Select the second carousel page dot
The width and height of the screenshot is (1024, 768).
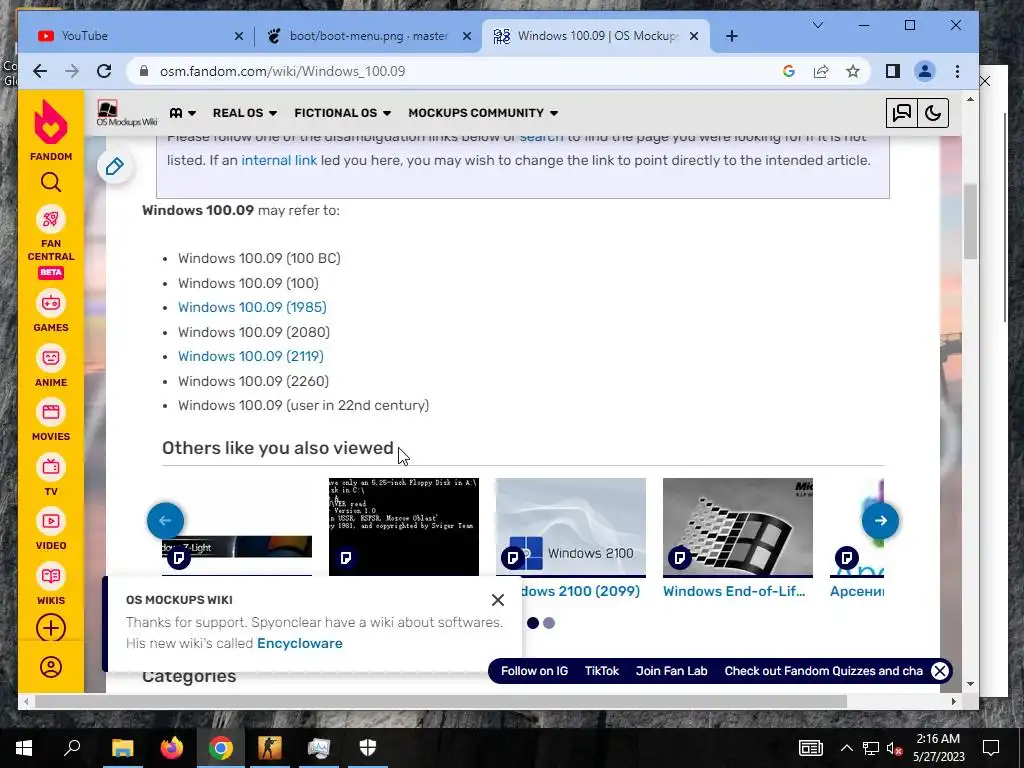click(549, 623)
